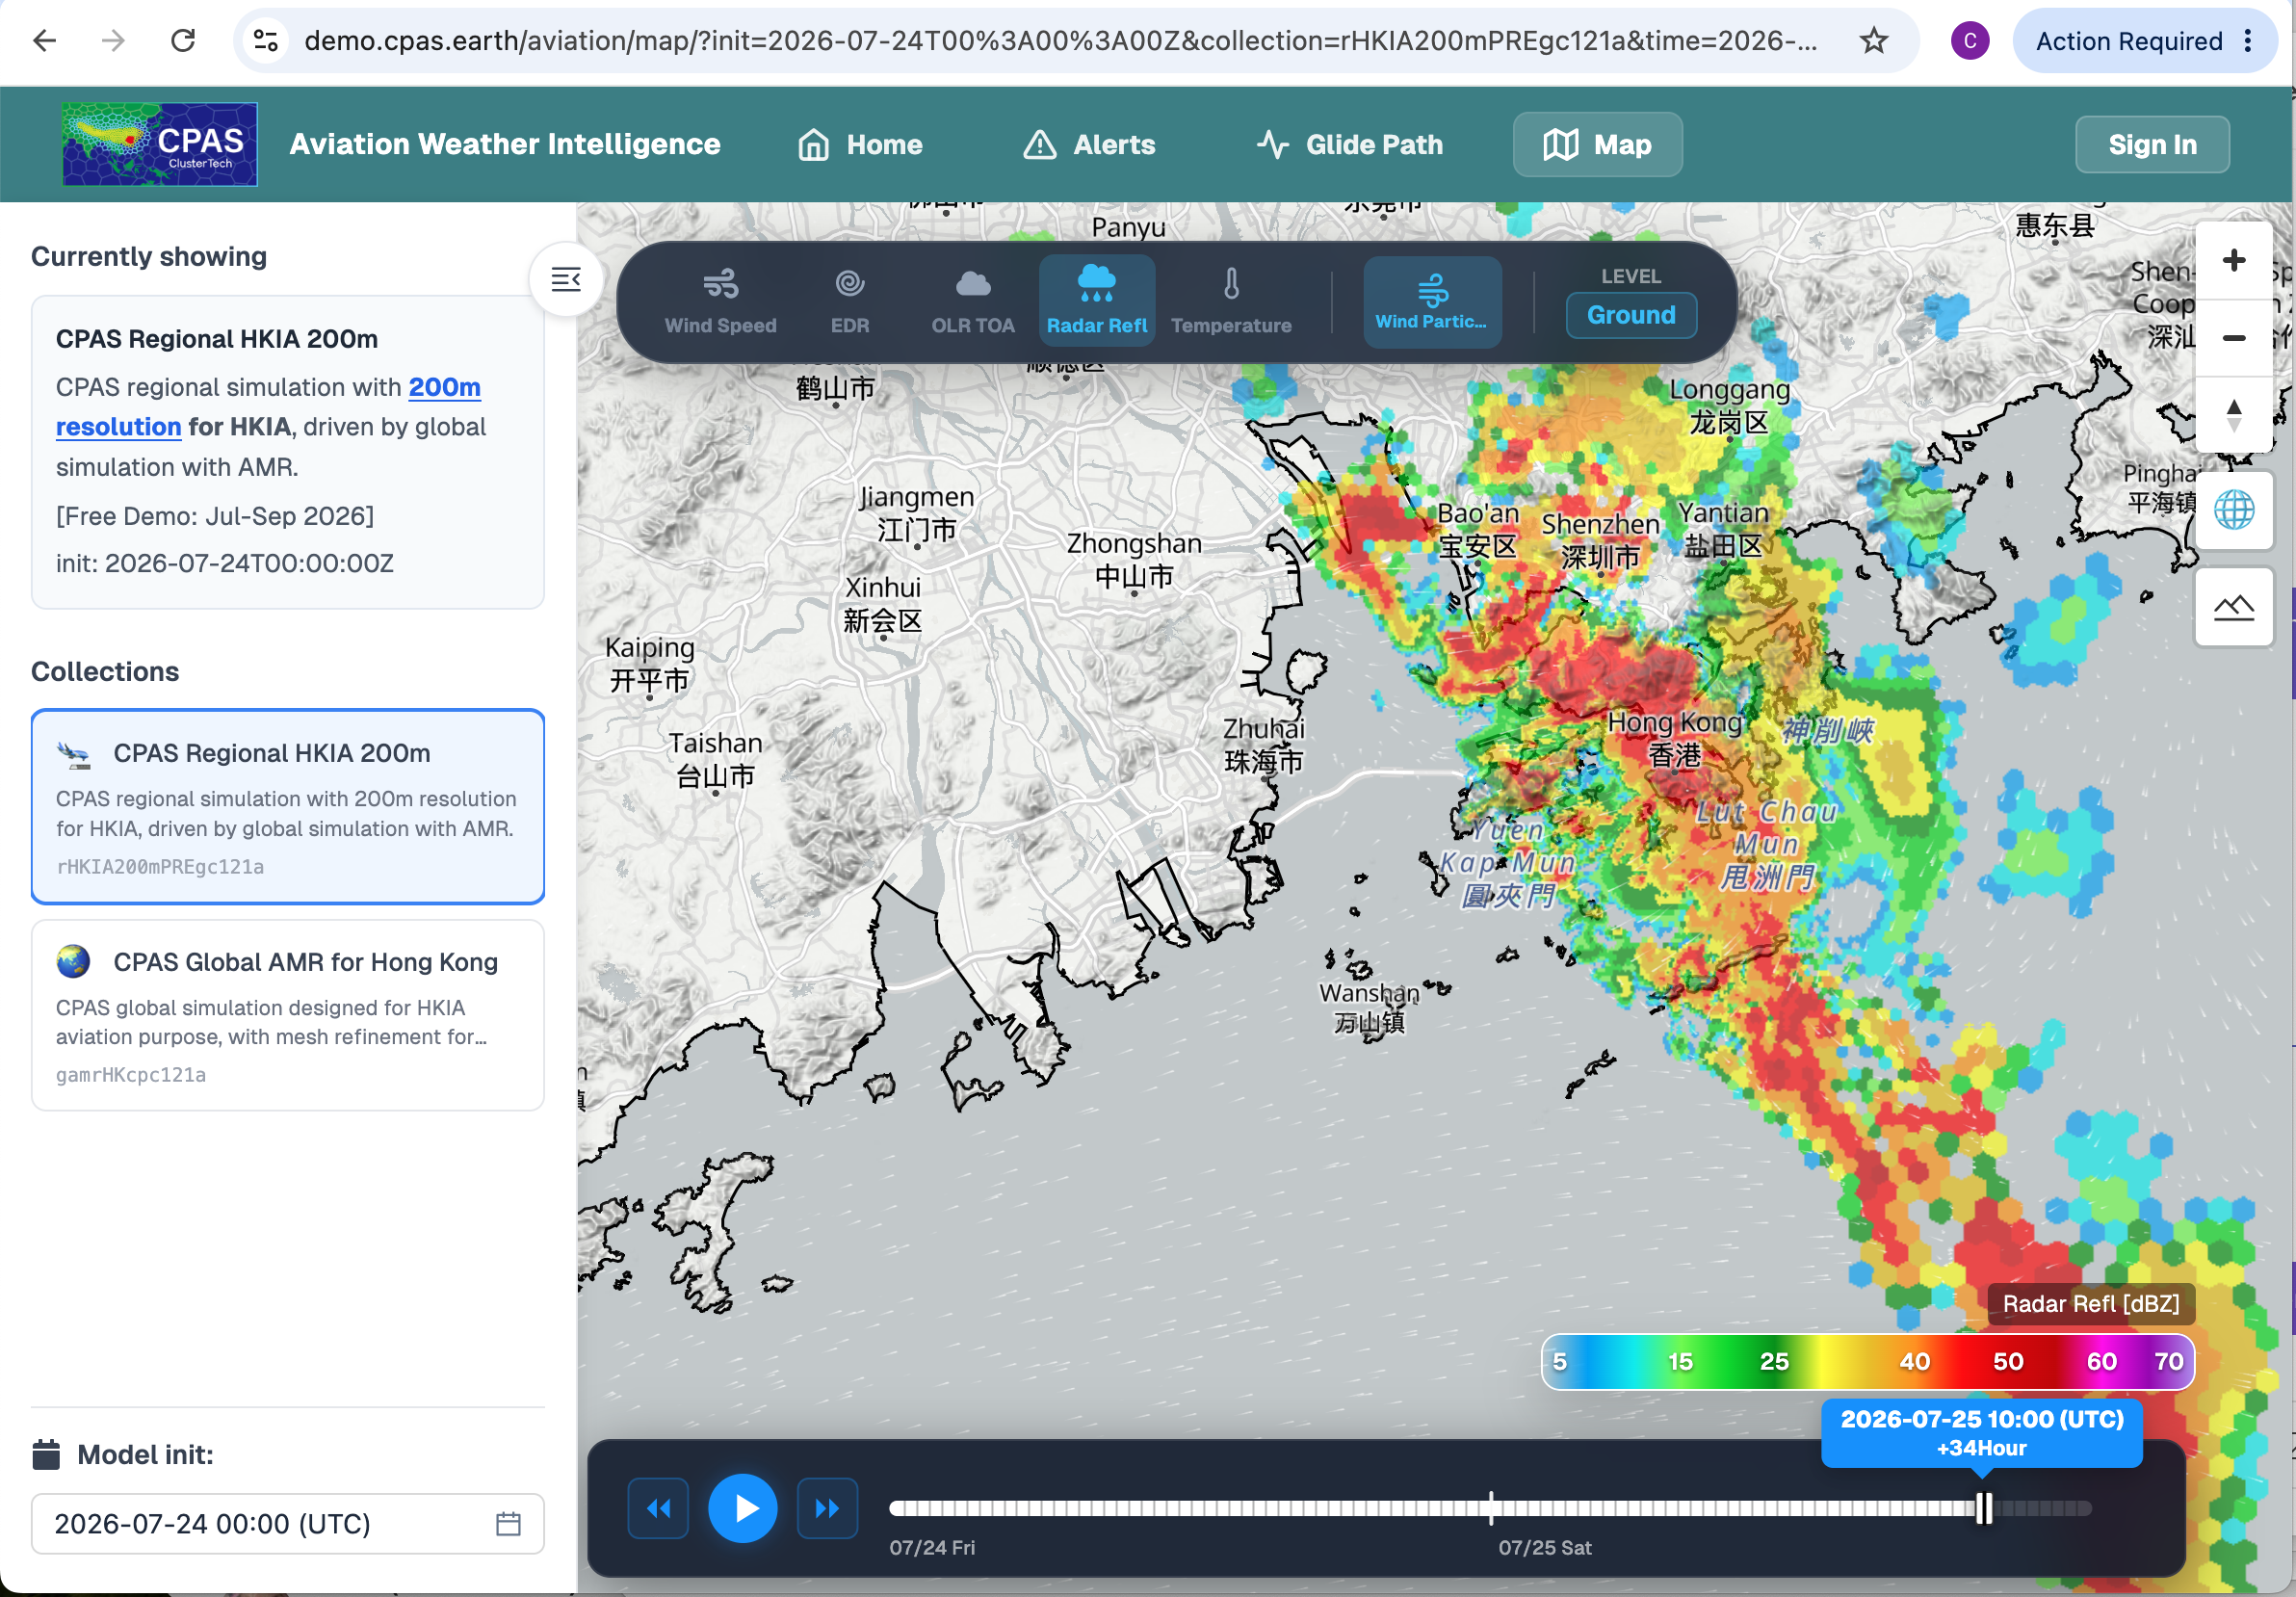Step forward one frame in the timeline
The image size is (2296, 1597).
[x=827, y=1508]
